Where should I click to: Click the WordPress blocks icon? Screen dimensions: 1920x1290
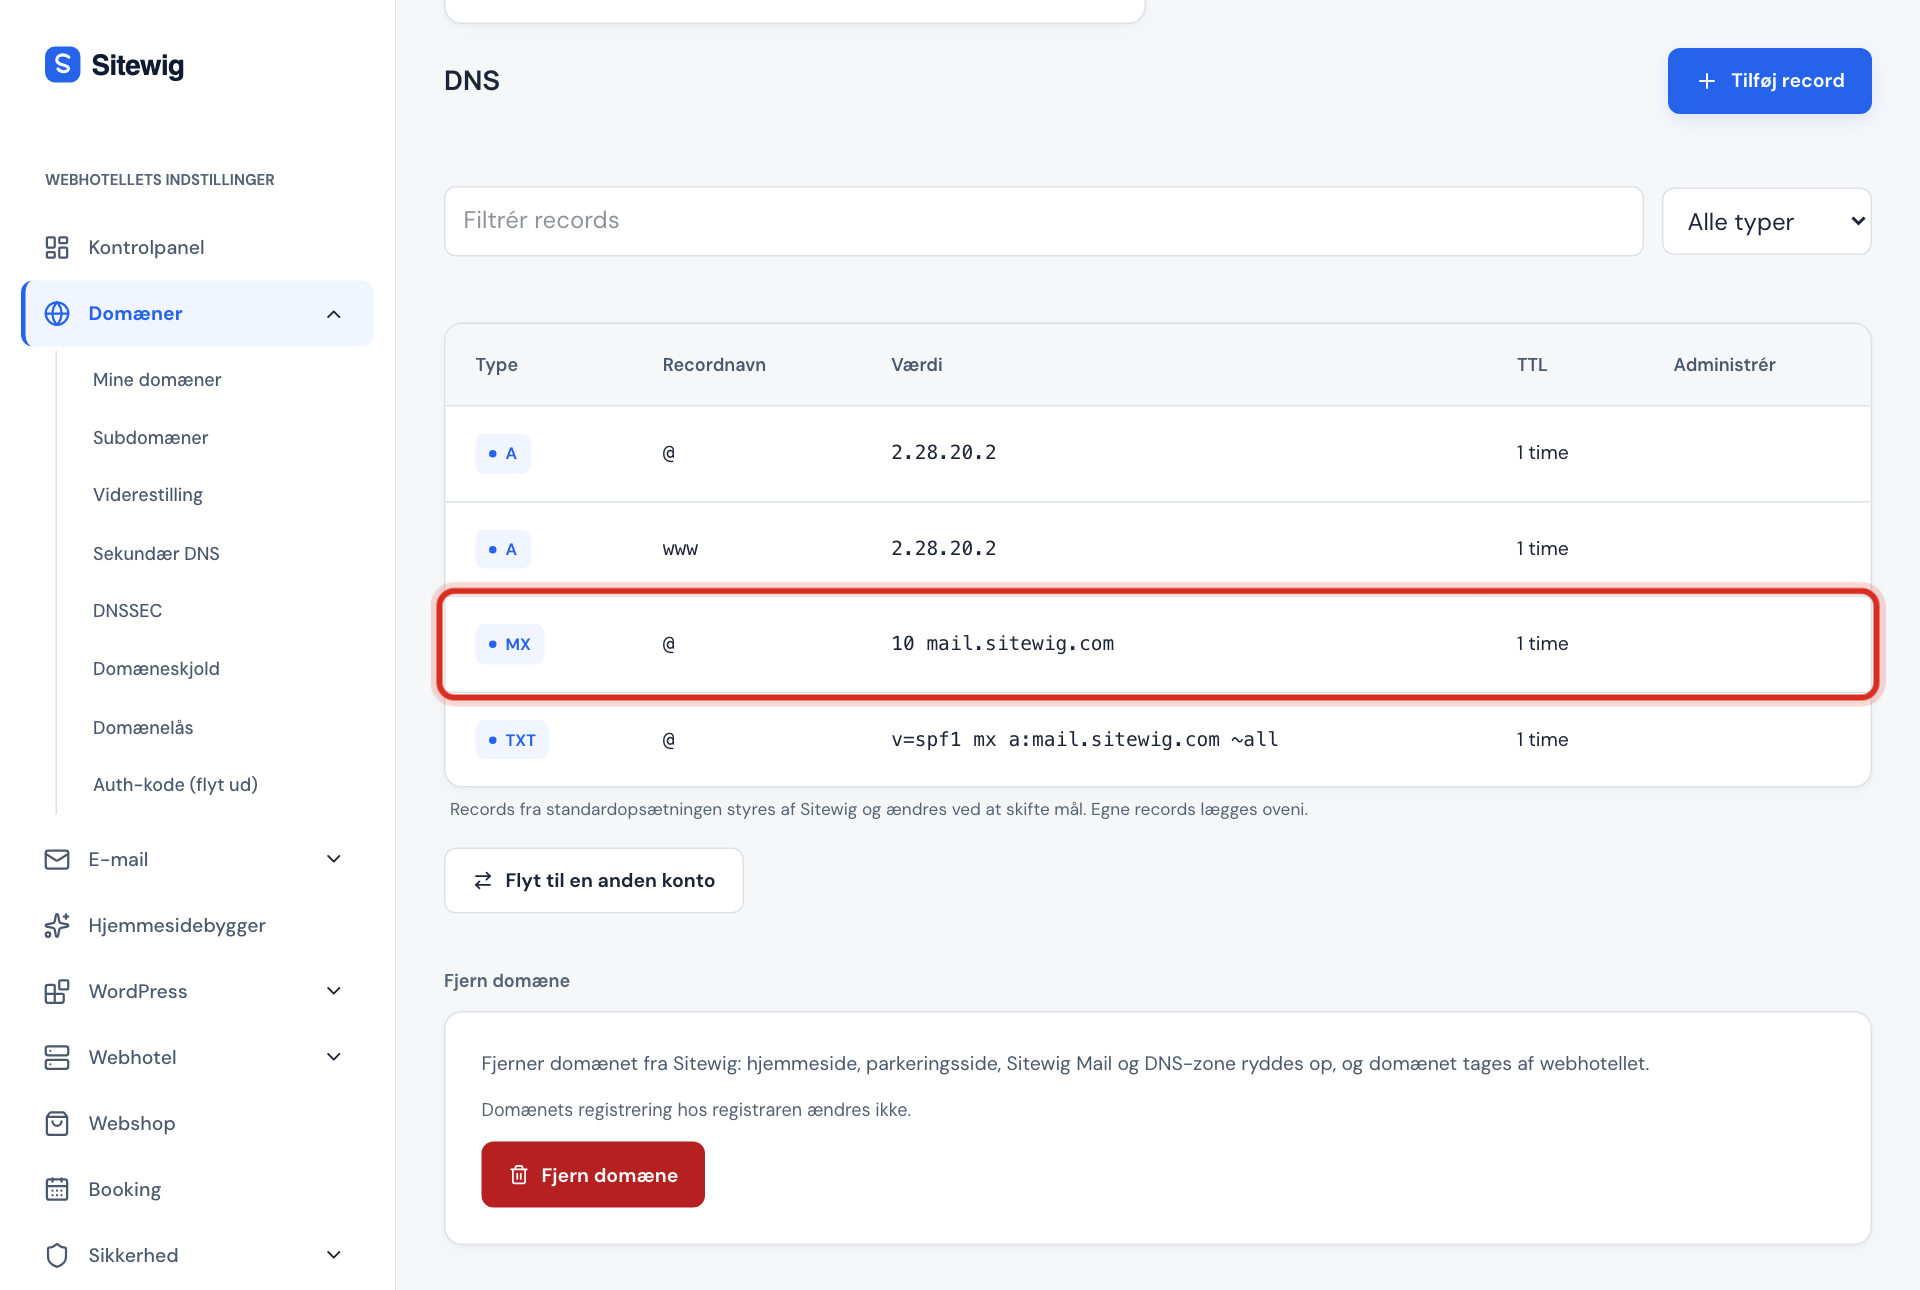tap(57, 991)
